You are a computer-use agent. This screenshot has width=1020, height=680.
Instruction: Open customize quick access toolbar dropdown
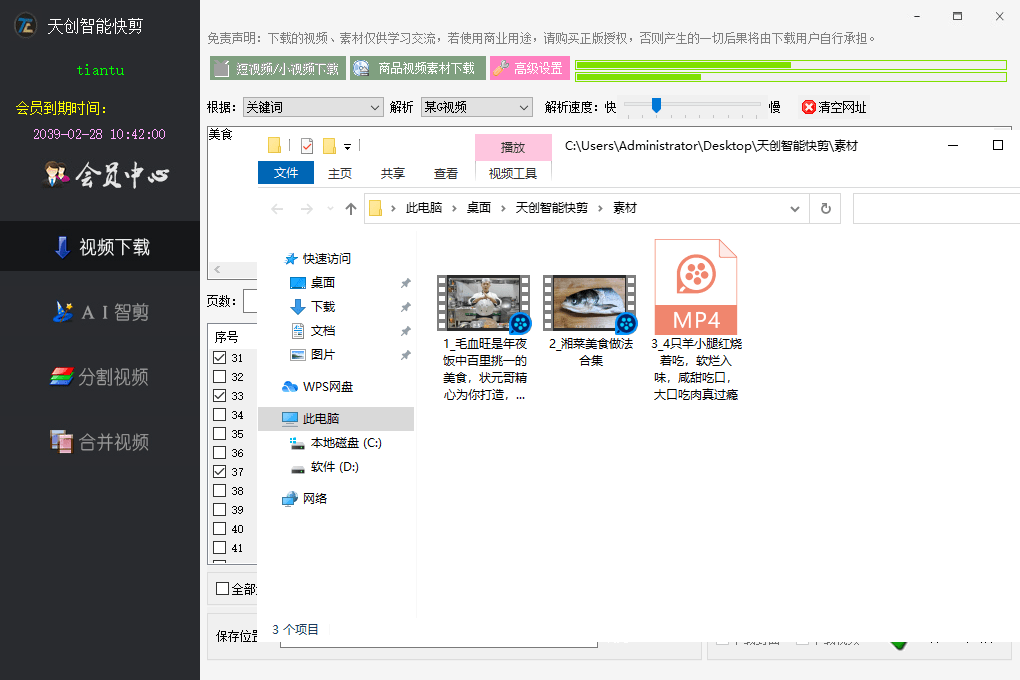[347, 147]
